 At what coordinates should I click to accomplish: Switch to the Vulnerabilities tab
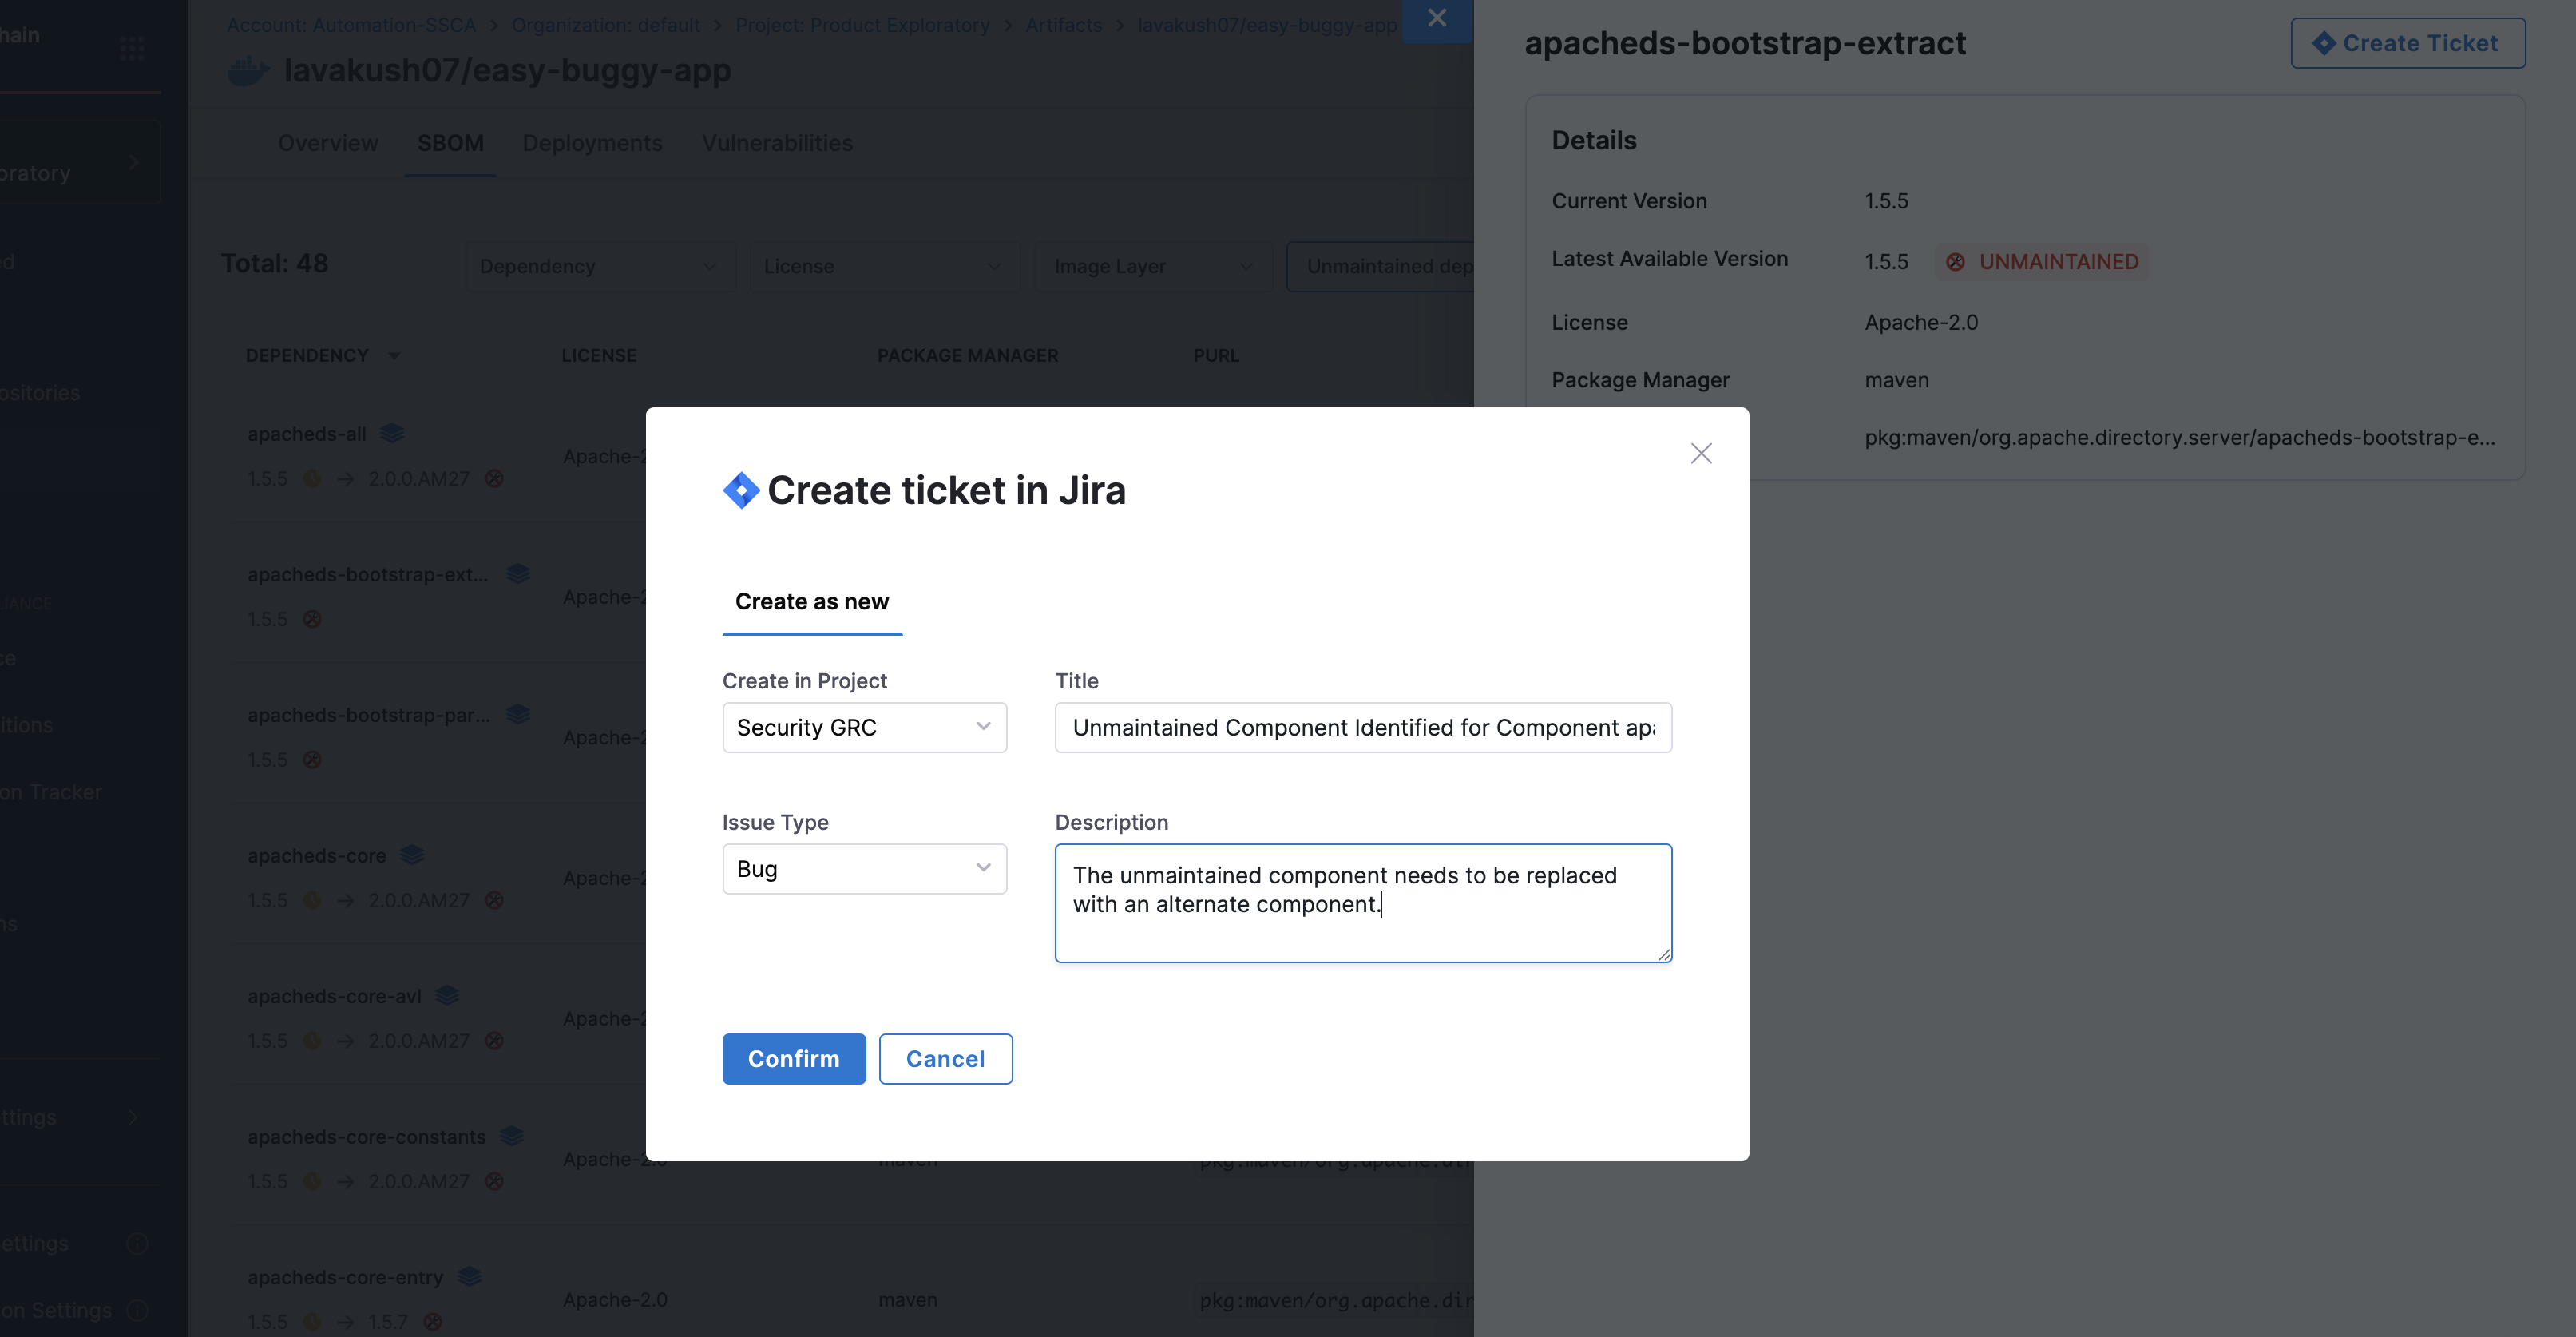[x=777, y=143]
